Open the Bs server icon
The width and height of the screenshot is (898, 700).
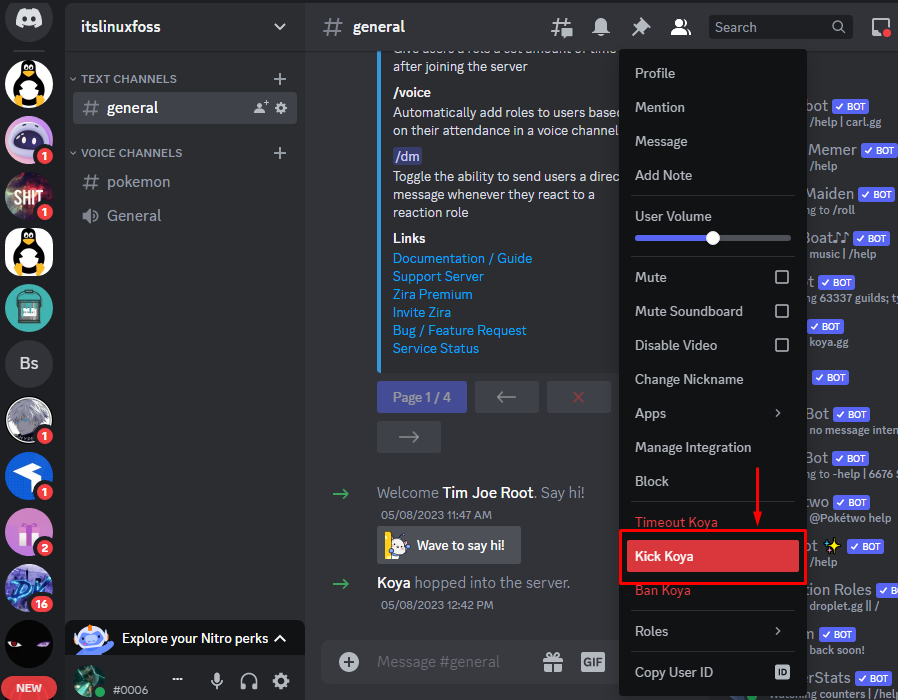pyautogui.click(x=29, y=363)
